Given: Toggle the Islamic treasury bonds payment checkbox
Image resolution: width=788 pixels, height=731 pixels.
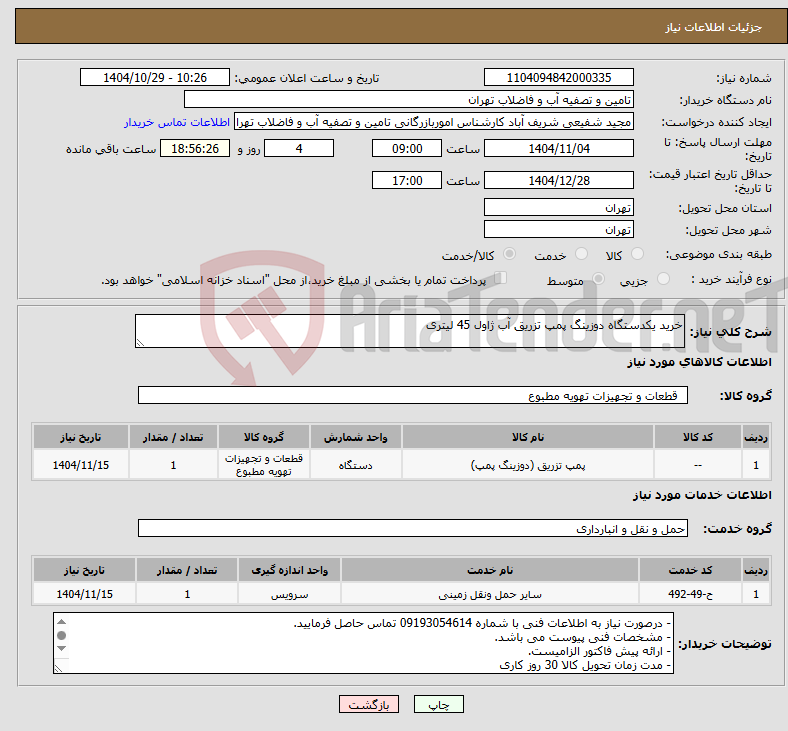Looking at the screenshot, I should pyautogui.click(x=501, y=277).
